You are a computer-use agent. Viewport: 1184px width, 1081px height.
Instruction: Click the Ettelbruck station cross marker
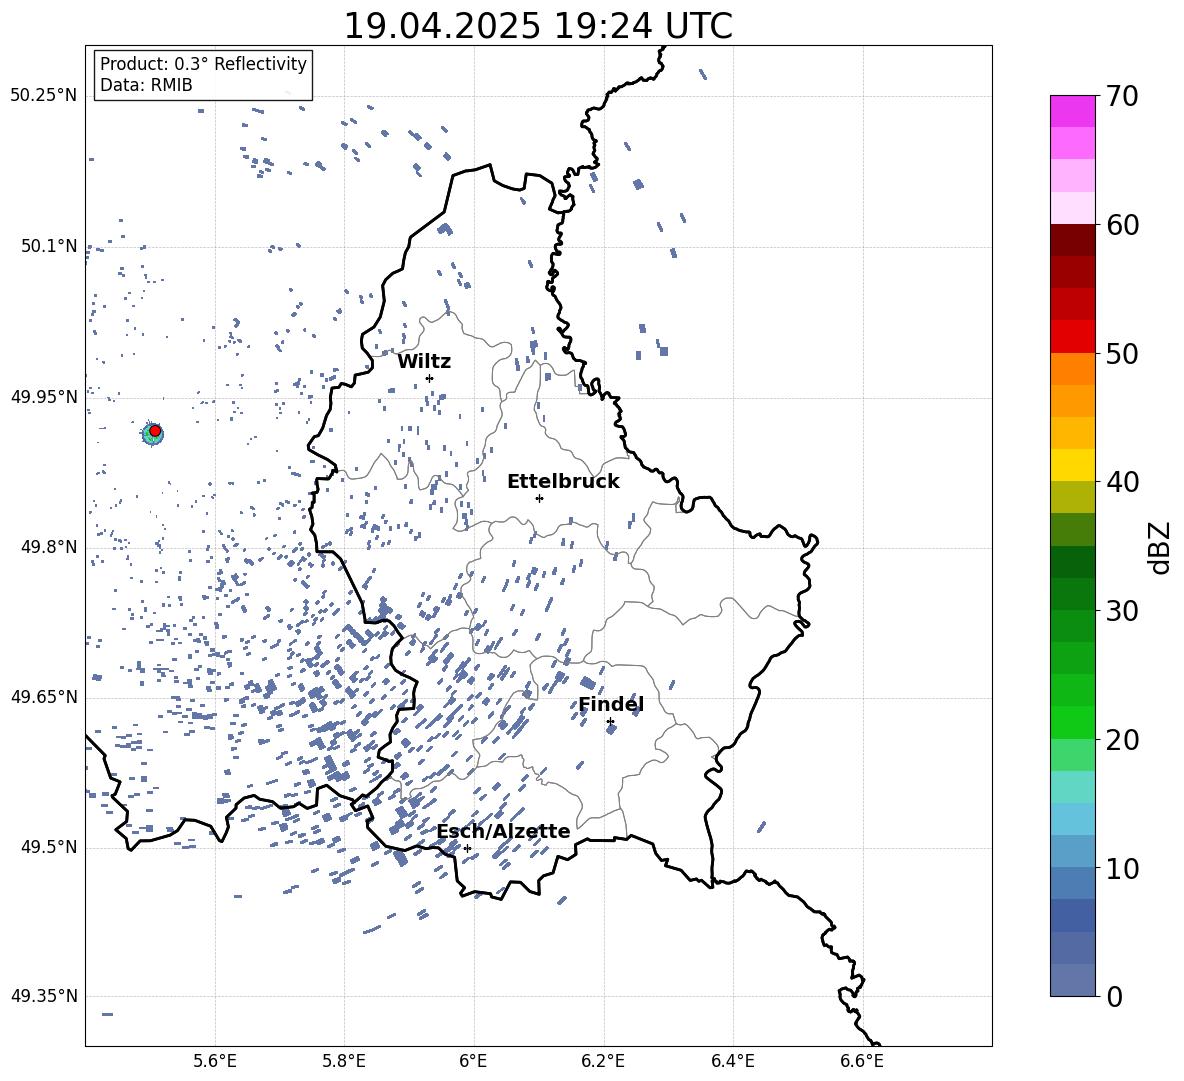point(539,498)
